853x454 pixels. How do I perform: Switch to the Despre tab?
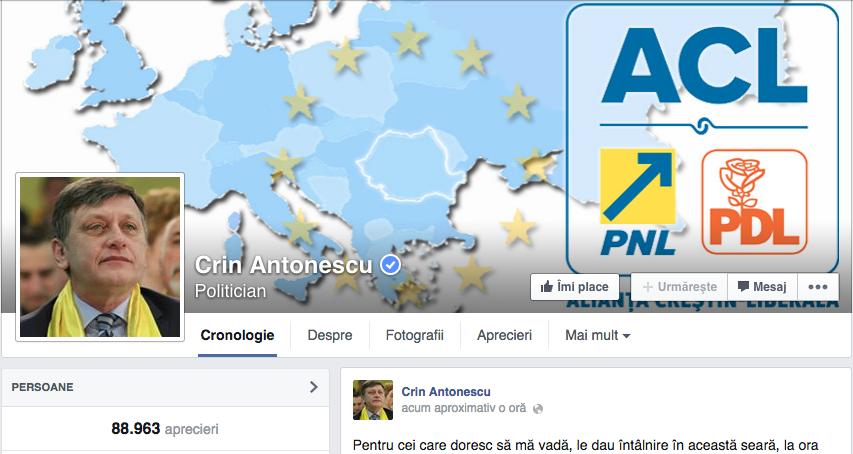(x=330, y=335)
